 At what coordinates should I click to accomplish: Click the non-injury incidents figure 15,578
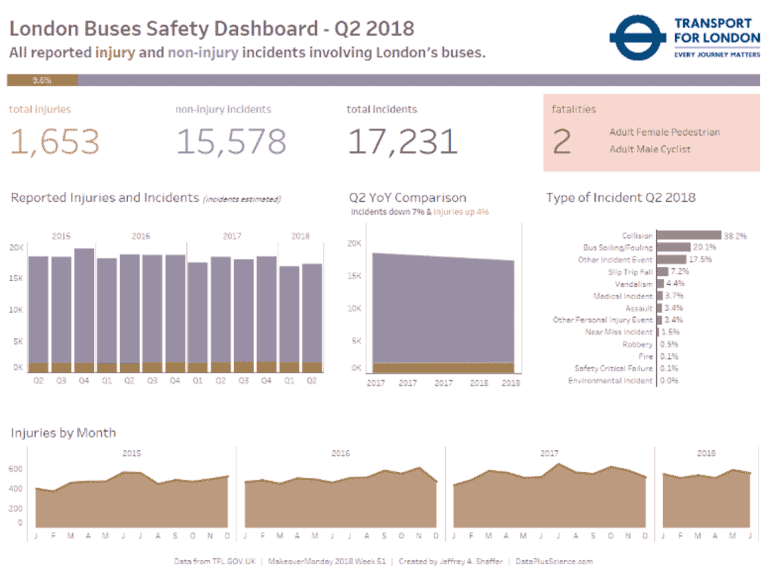(231, 142)
